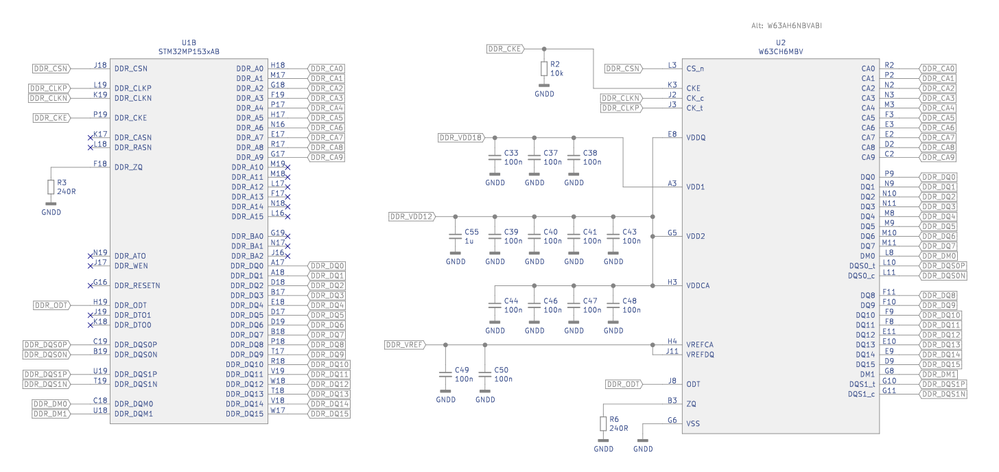The width and height of the screenshot is (999, 472).
Task: Select resistor R6 240R symbol
Action: click(x=603, y=424)
